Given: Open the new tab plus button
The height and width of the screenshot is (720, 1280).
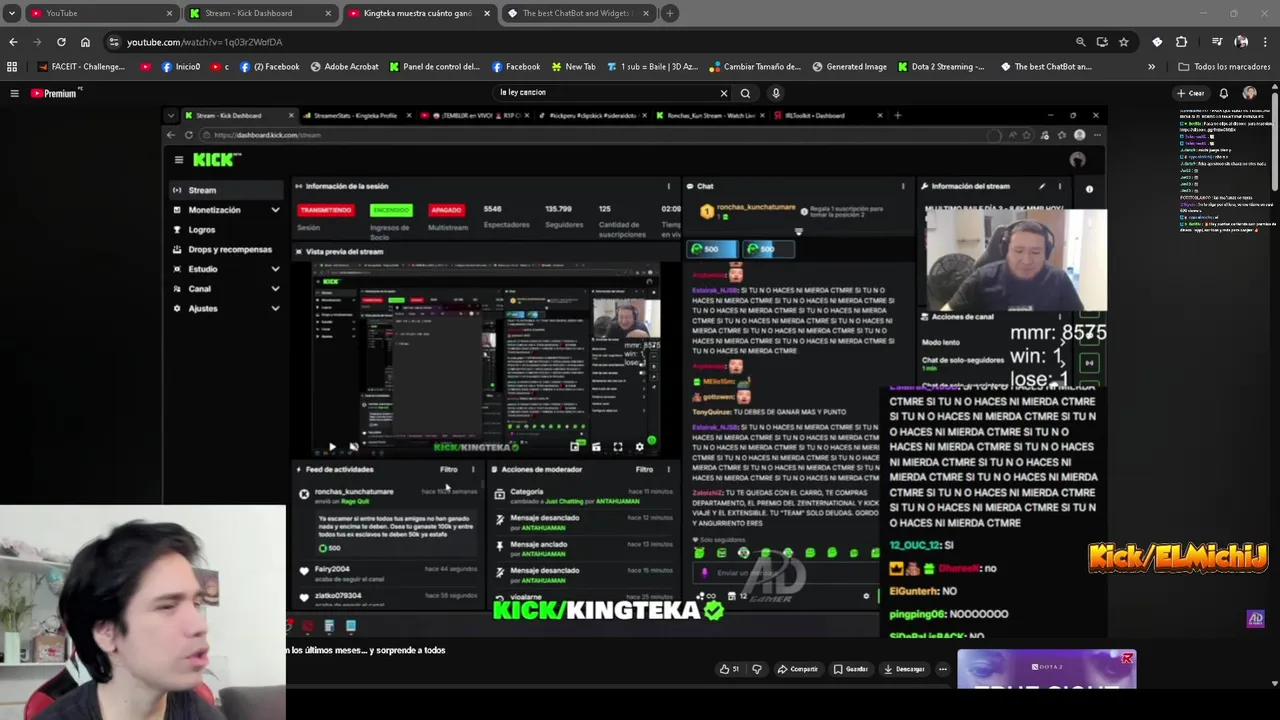Looking at the screenshot, I should point(670,13).
